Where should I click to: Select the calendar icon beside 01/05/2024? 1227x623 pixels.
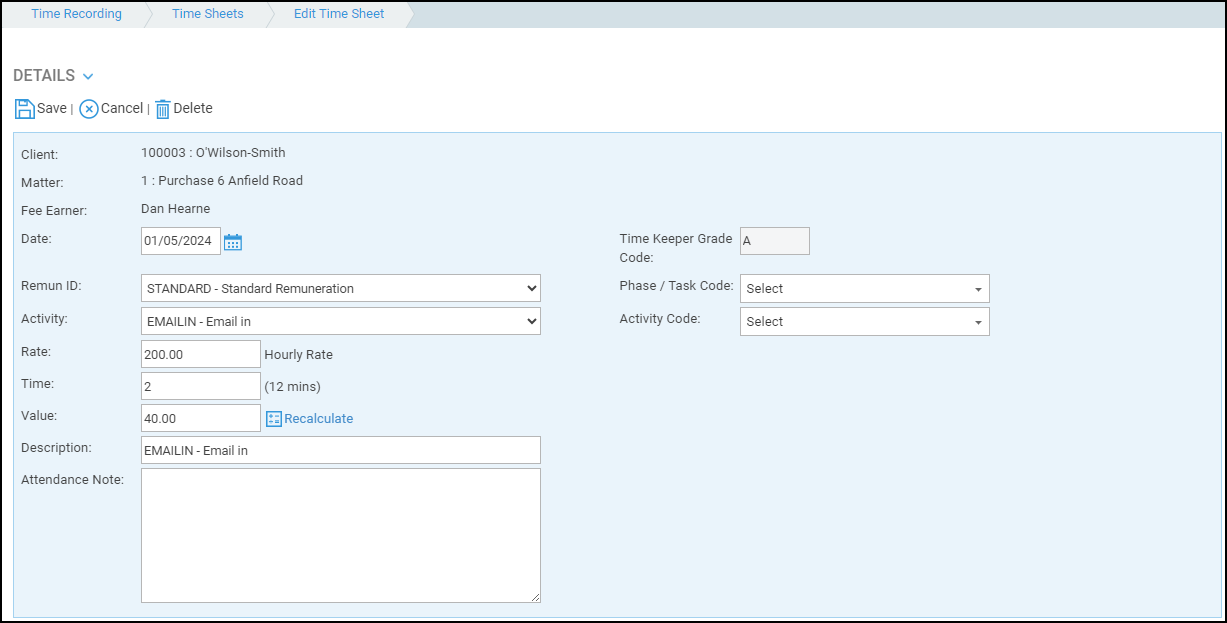click(234, 240)
